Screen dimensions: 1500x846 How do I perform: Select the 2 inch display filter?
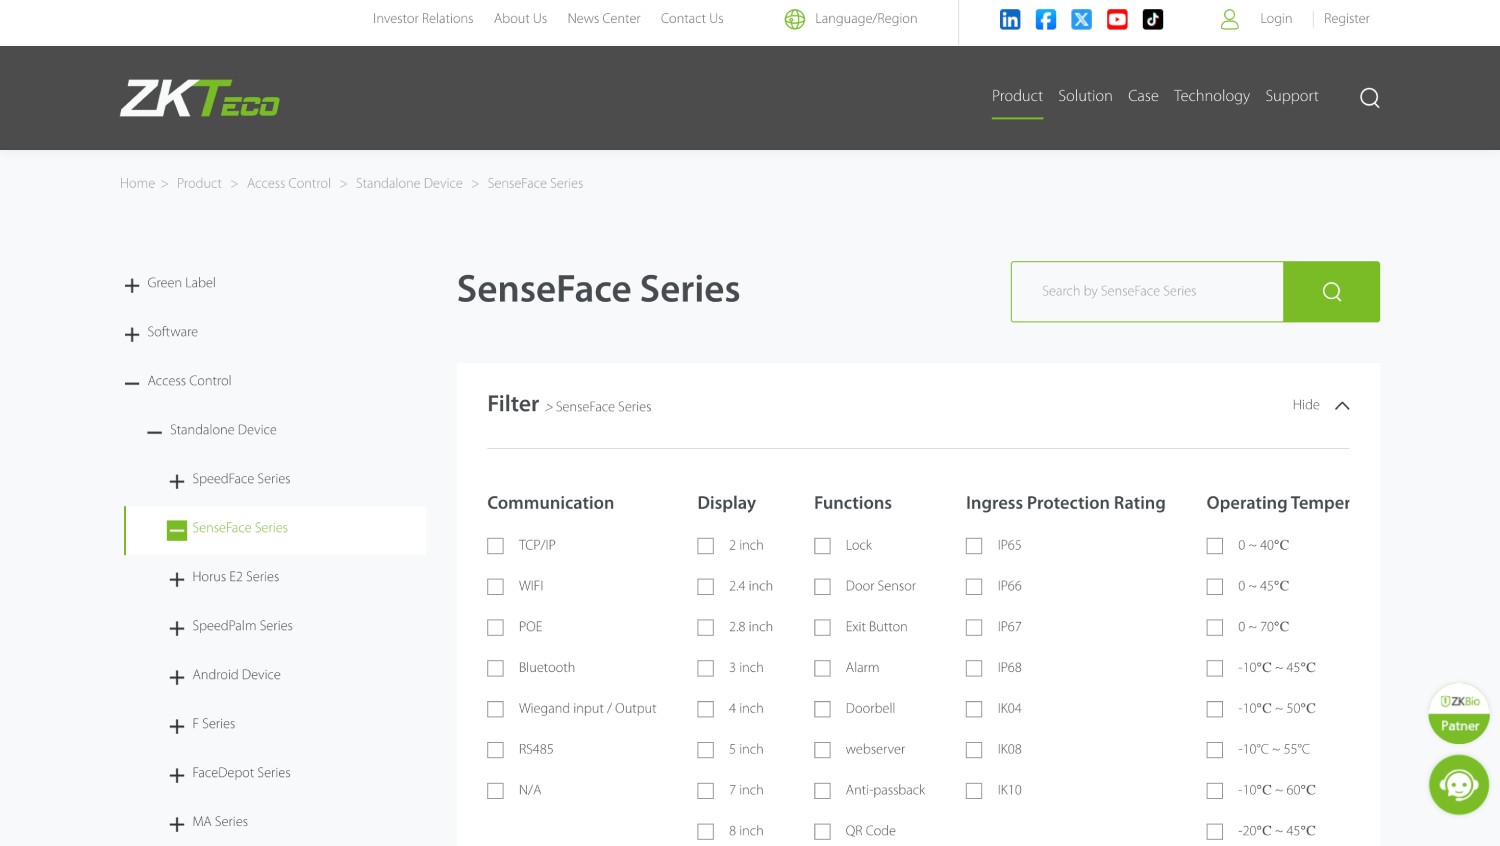click(706, 546)
